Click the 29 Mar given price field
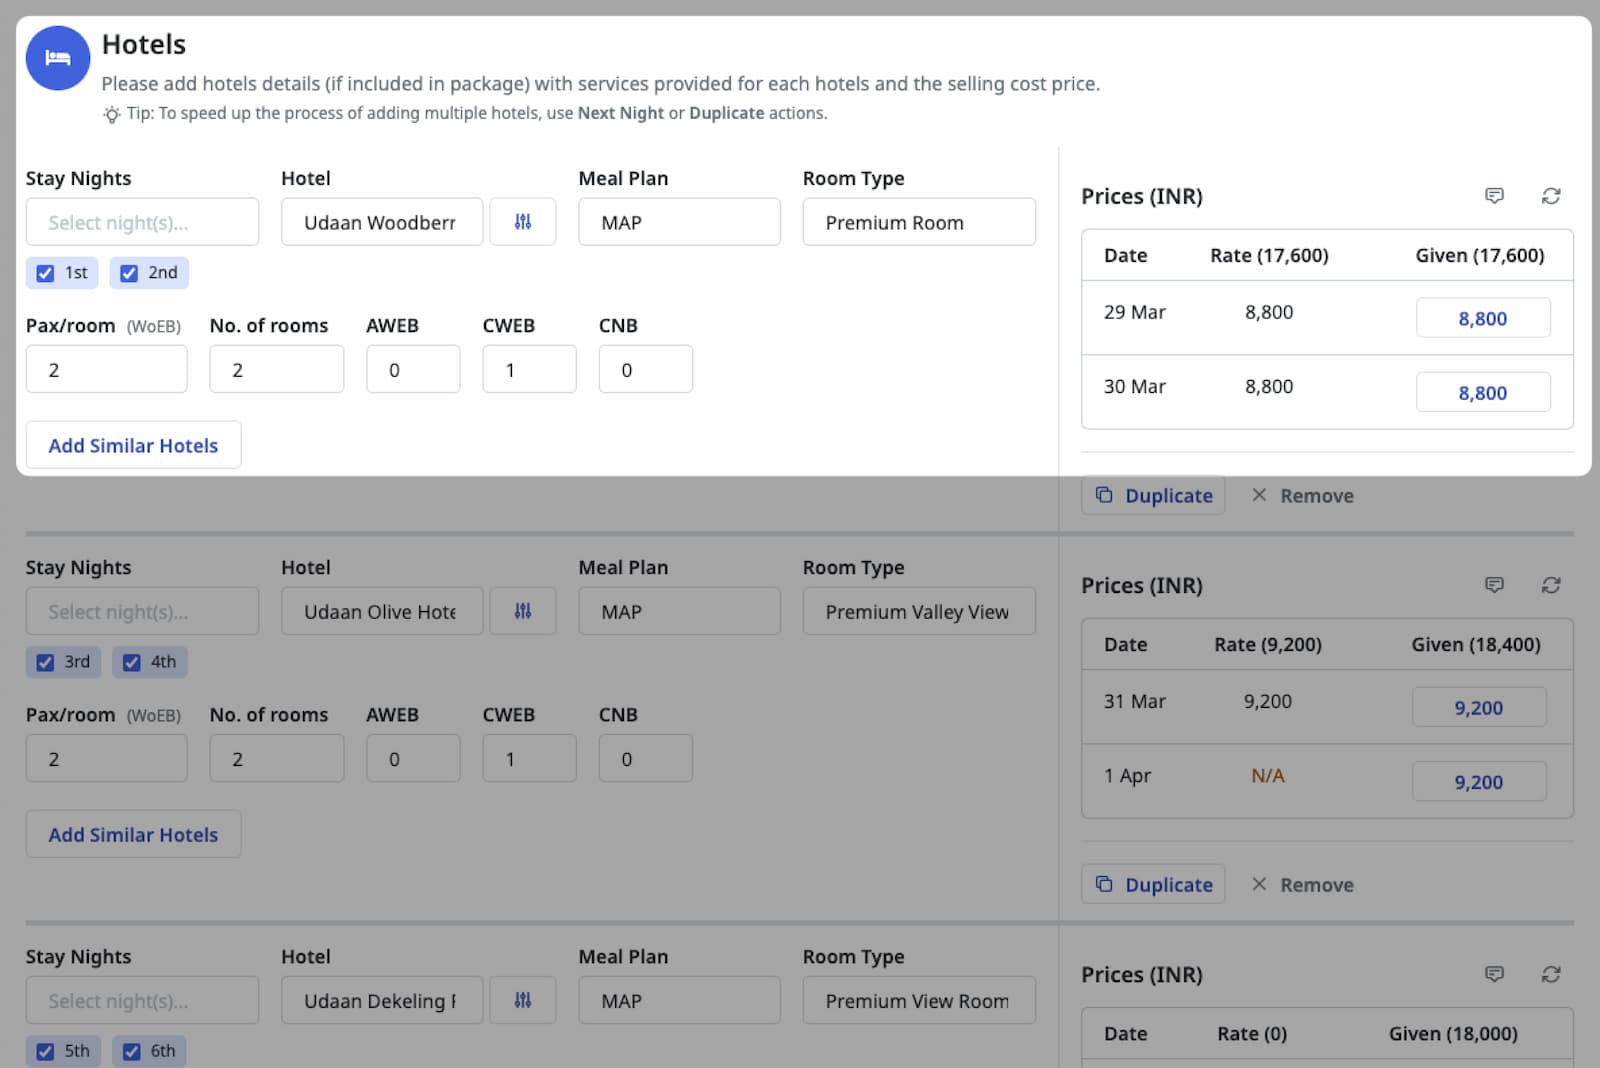Image resolution: width=1600 pixels, height=1068 pixels. (1482, 318)
